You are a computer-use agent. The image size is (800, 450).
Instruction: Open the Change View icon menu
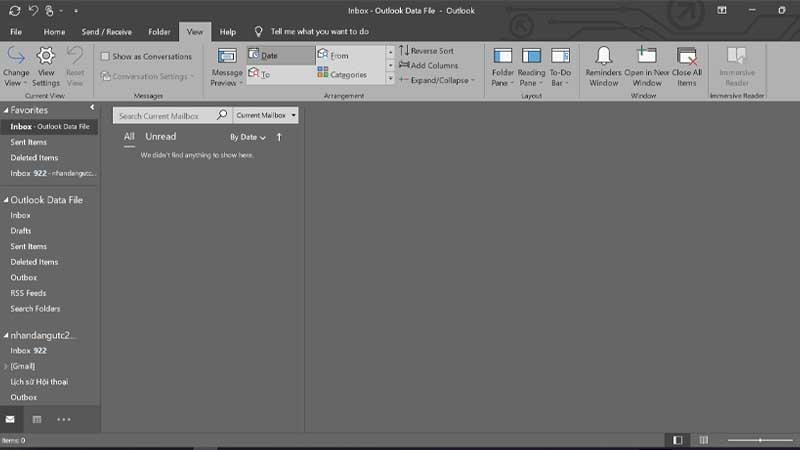click(x=16, y=56)
